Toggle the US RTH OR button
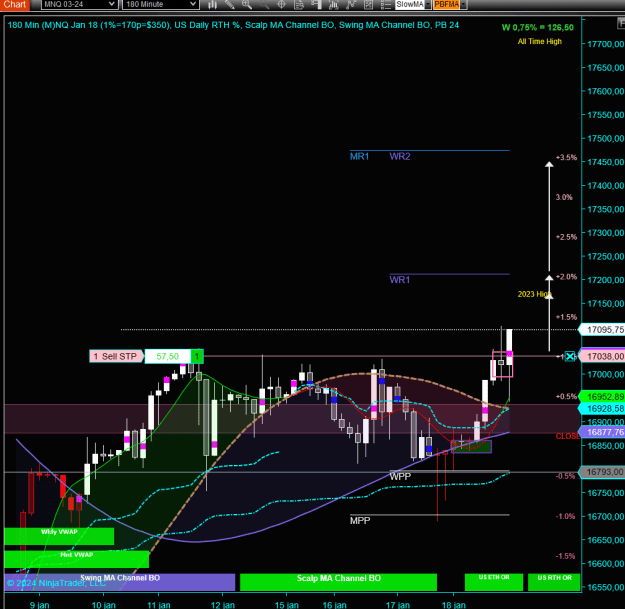Screen dimensions: 625x609 pos(554,582)
